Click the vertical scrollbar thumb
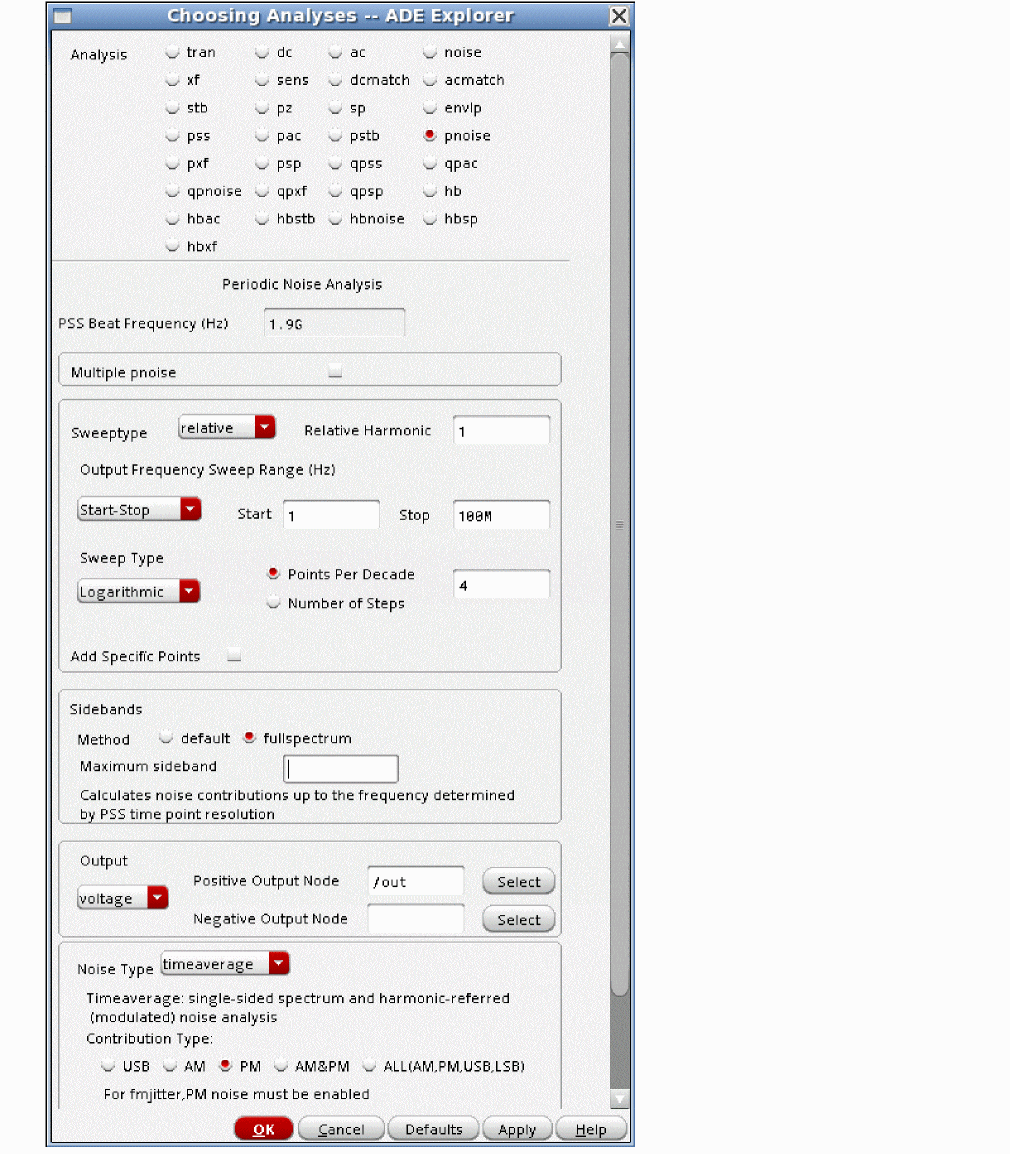Screen dimensions: 1010x1154 [620, 525]
